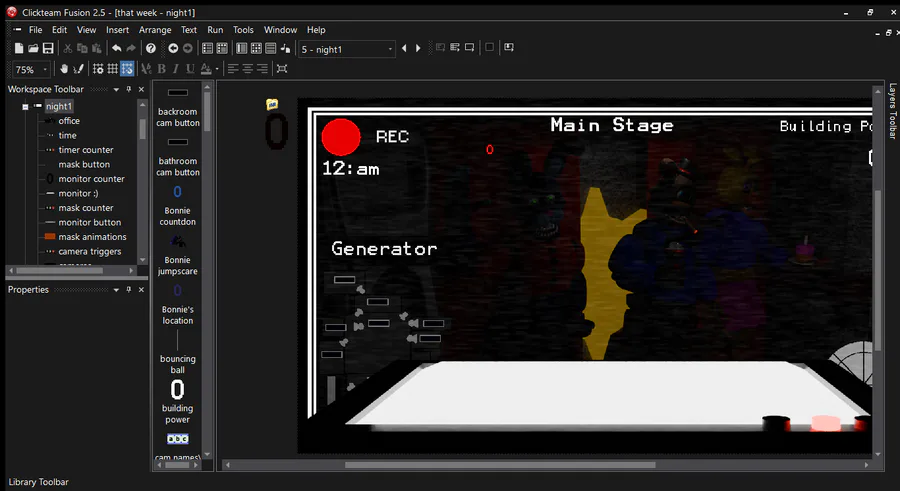The image size is (900, 491).
Task: Select 'Bonnie jumpscare' in object list
Action: point(177,255)
